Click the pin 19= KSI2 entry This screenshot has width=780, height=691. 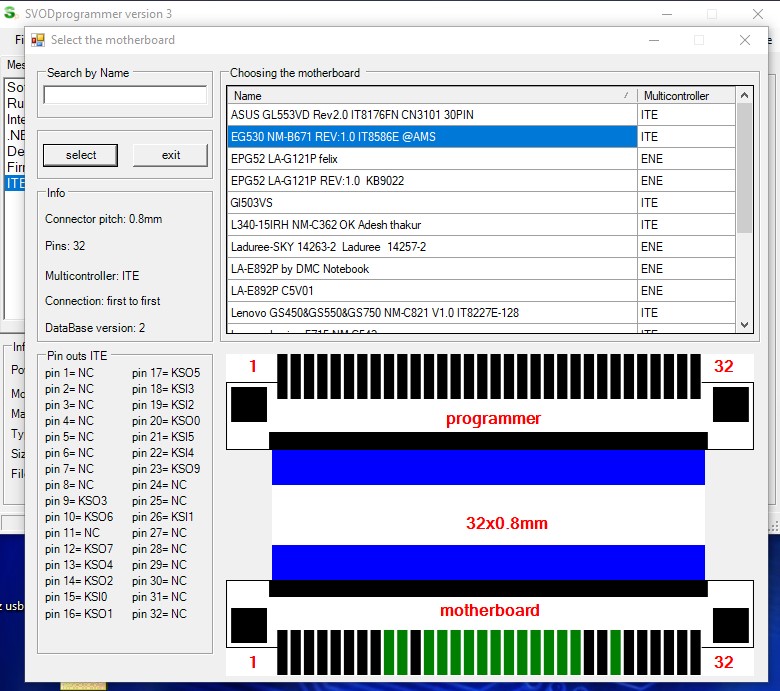click(x=163, y=405)
